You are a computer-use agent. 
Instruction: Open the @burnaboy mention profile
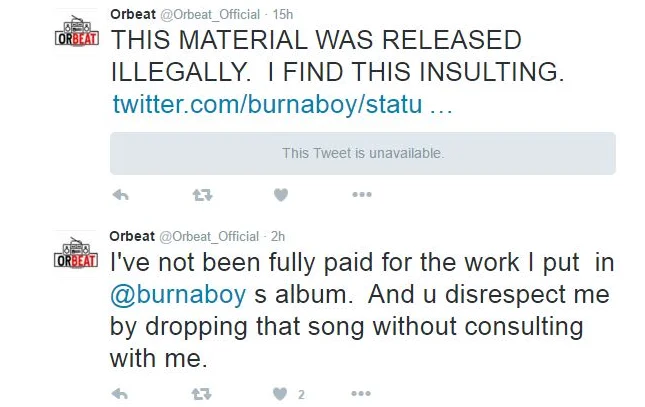pos(174,297)
